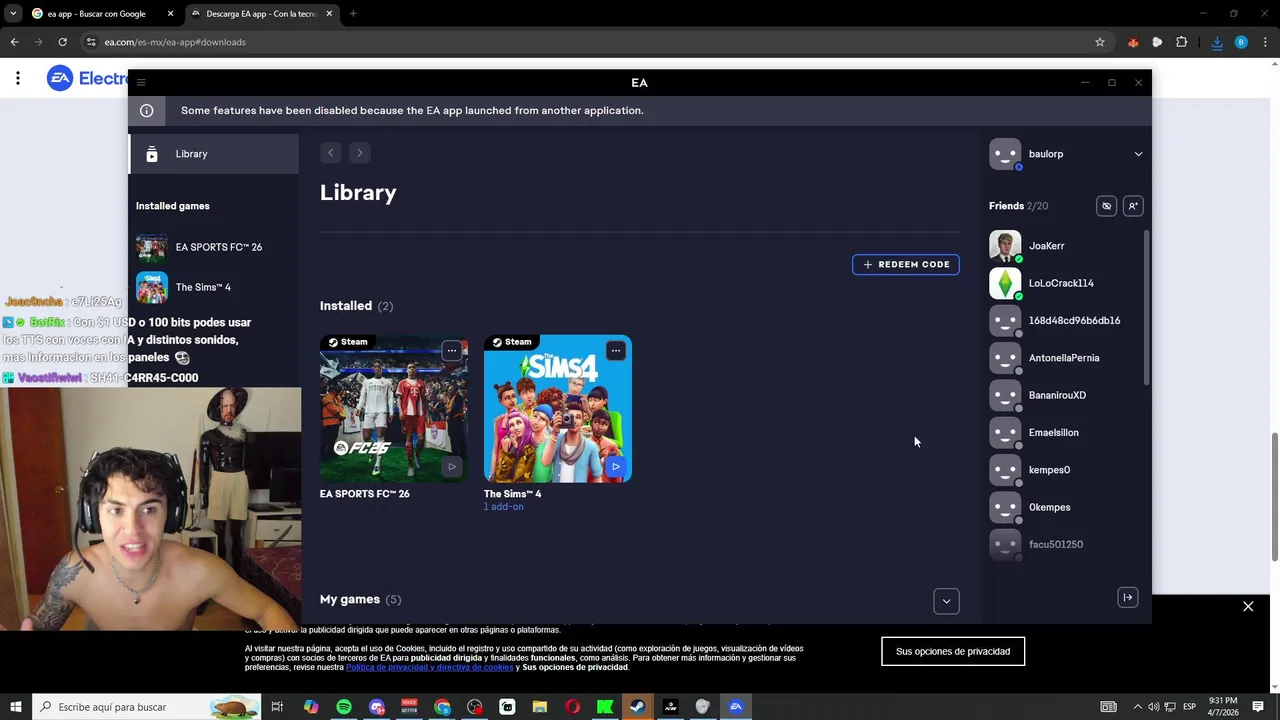Play The Sims 4 via tile play button
The width and height of the screenshot is (1280, 720).
point(616,466)
